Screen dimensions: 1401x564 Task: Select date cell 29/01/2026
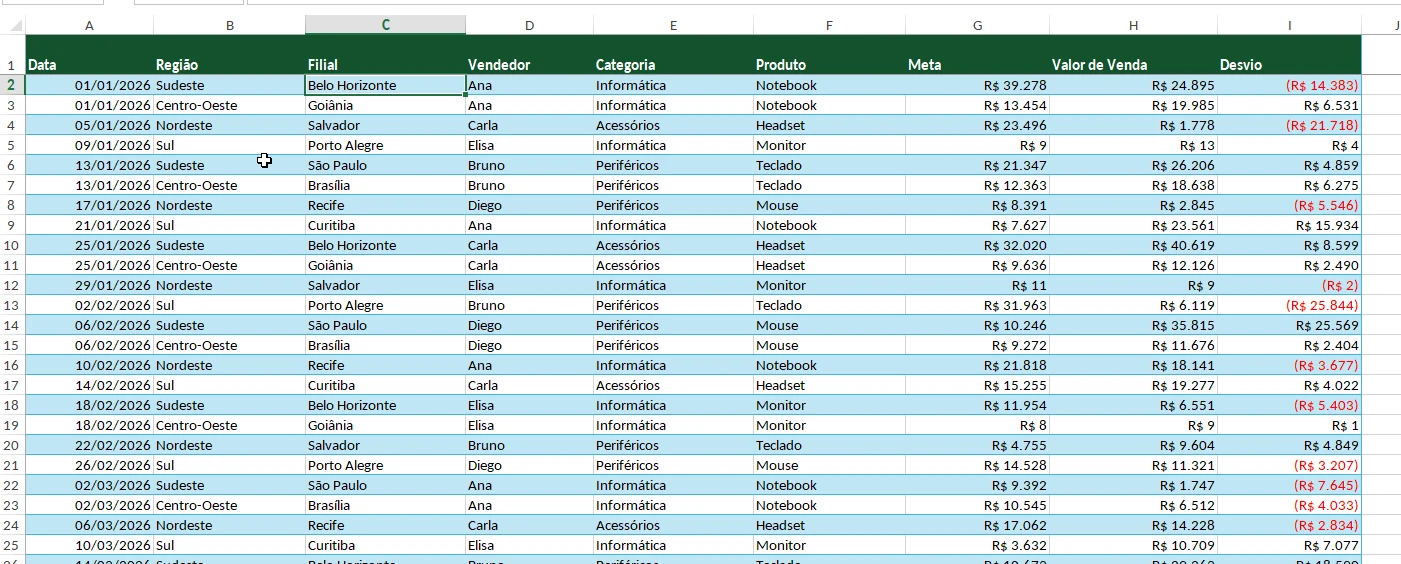pyautogui.click(x=90, y=285)
